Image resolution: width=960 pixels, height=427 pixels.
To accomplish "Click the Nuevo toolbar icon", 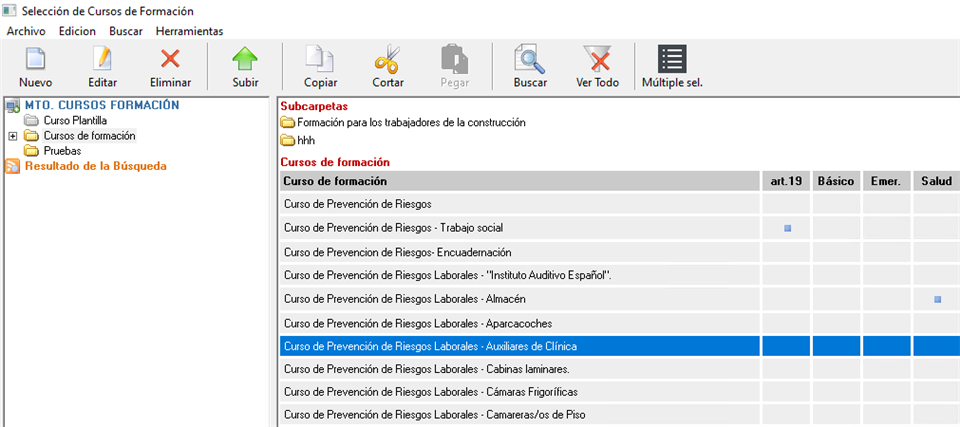I will point(35,60).
